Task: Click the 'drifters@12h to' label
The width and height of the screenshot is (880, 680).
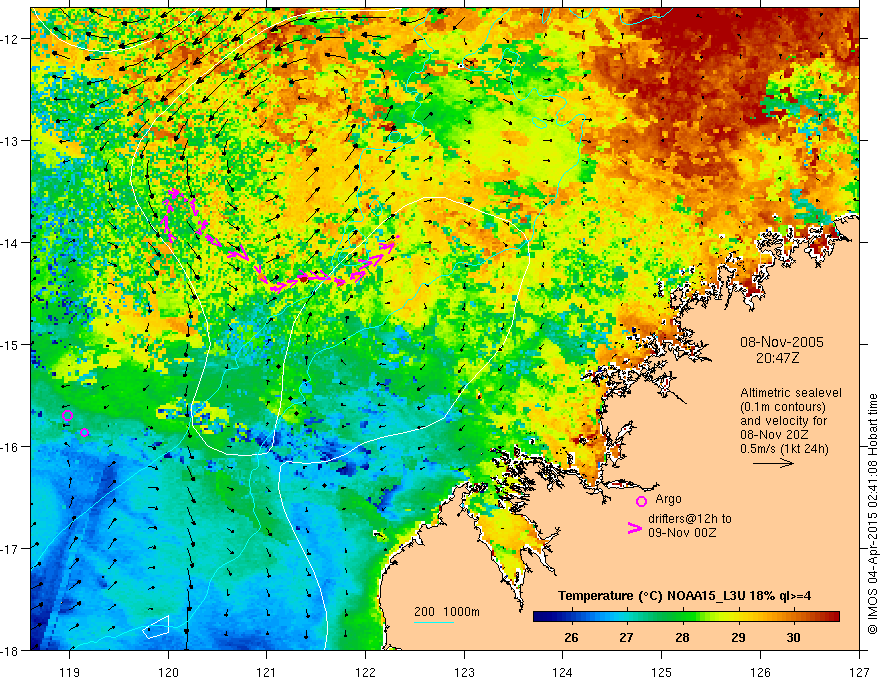Action: pyautogui.click(x=690, y=519)
